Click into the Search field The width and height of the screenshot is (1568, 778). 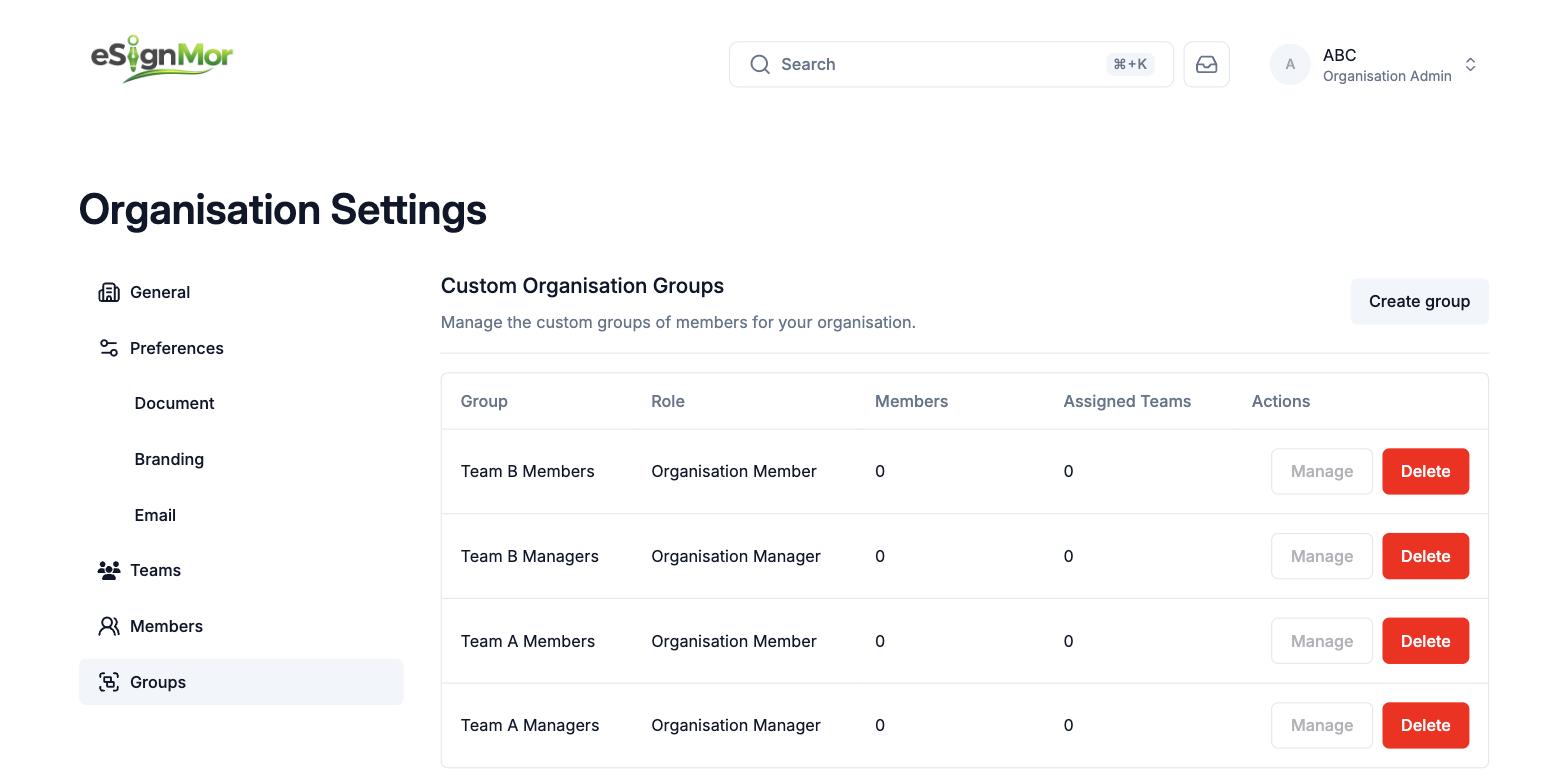pos(951,64)
